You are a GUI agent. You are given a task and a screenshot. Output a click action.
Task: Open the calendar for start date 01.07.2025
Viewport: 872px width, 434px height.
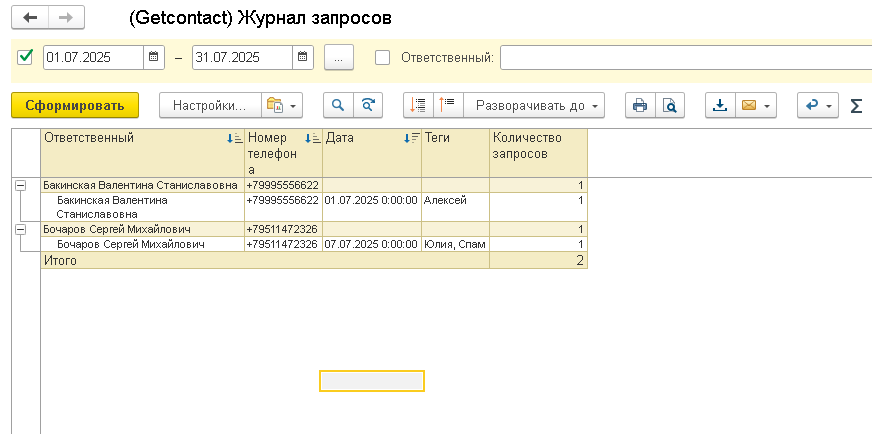154,57
